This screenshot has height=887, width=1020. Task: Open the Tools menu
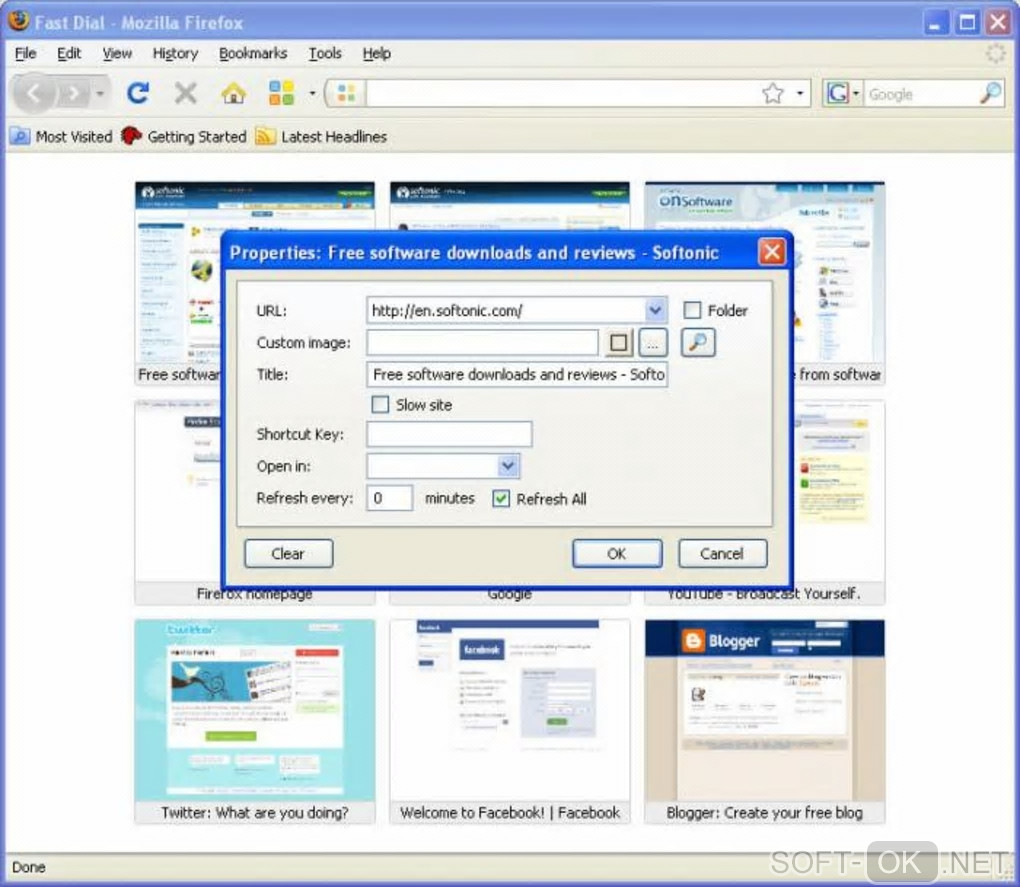point(325,53)
